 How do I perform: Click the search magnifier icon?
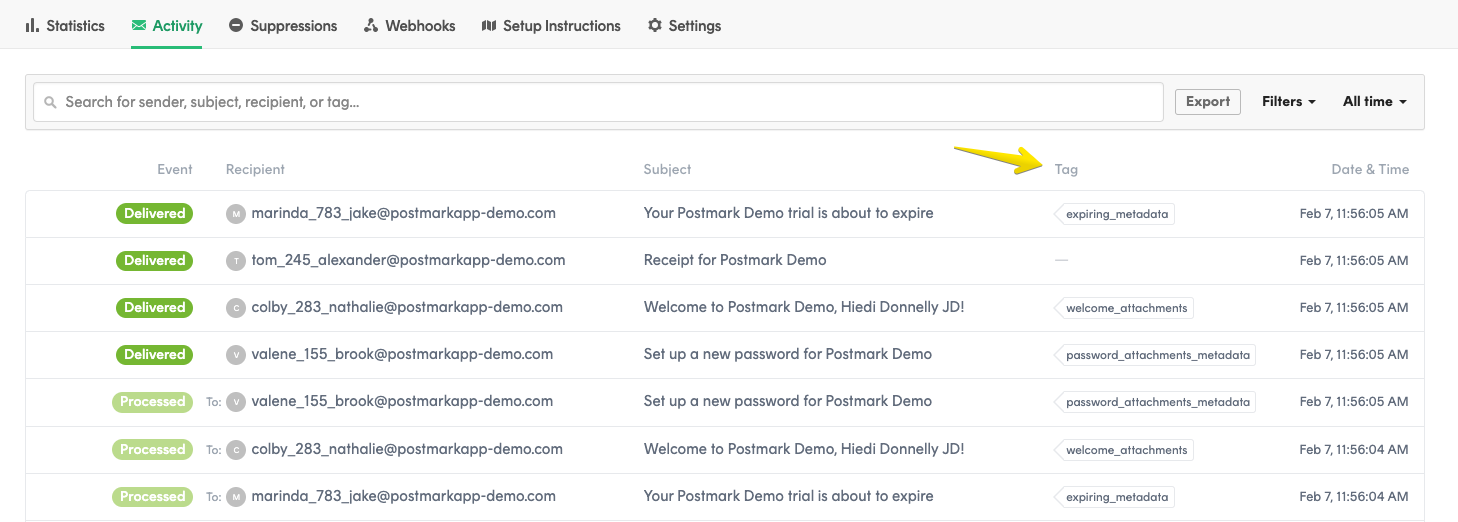click(x=51, y=102)
